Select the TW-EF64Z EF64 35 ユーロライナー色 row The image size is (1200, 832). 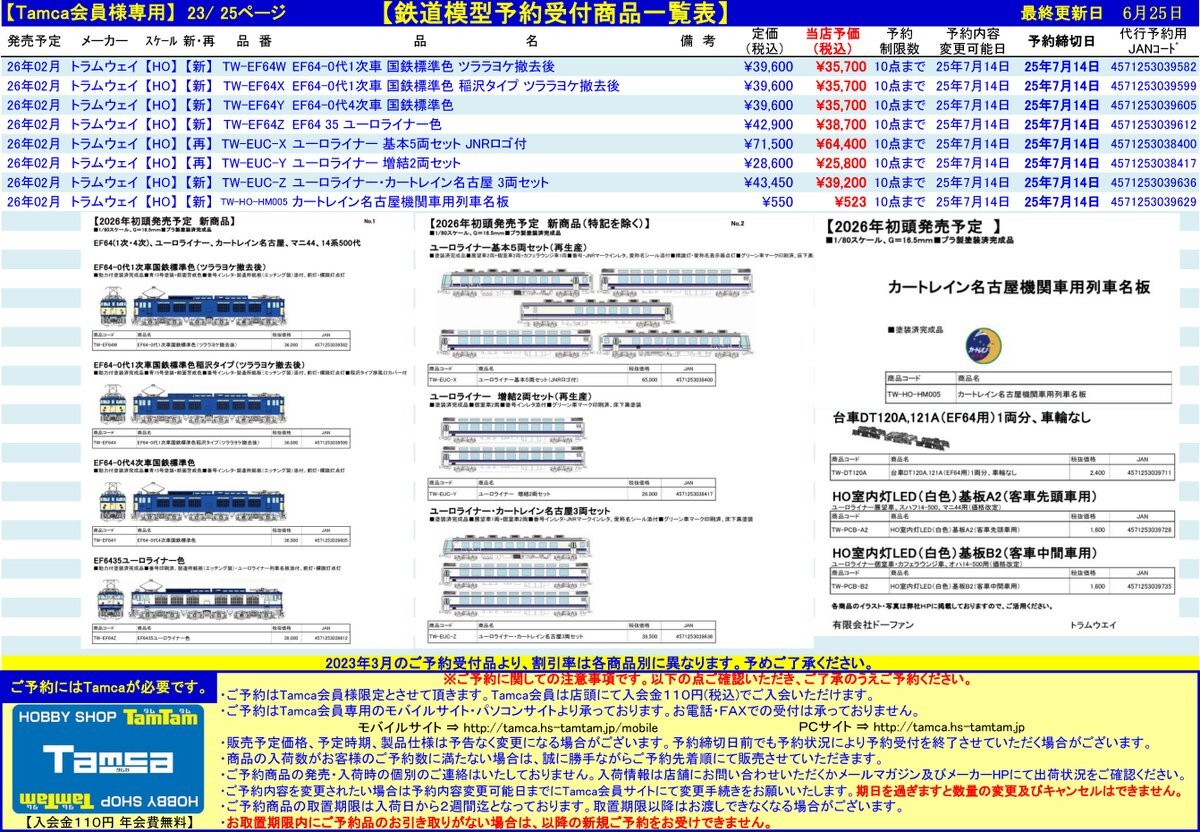click(600, 125)
